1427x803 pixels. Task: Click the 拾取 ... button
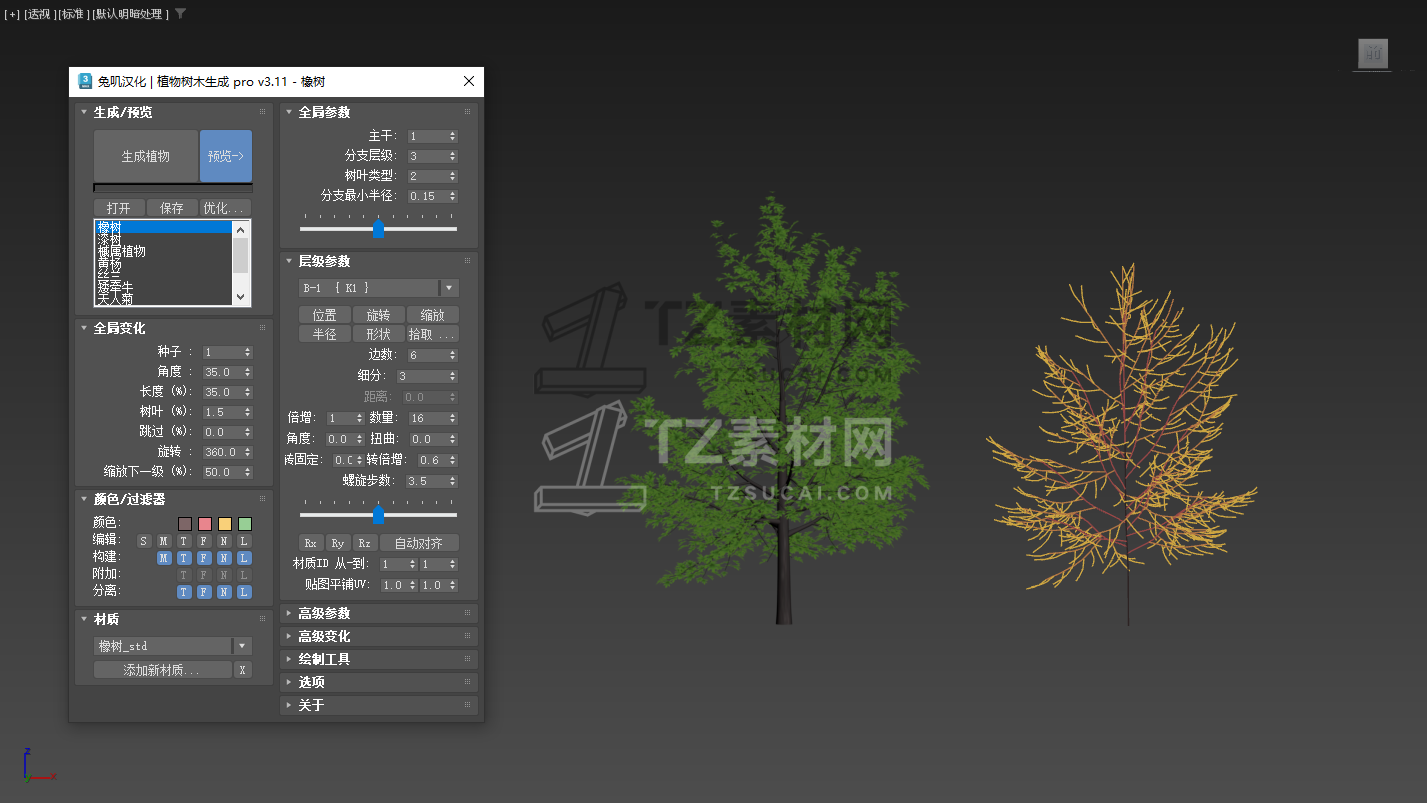(x=433, y=334)
